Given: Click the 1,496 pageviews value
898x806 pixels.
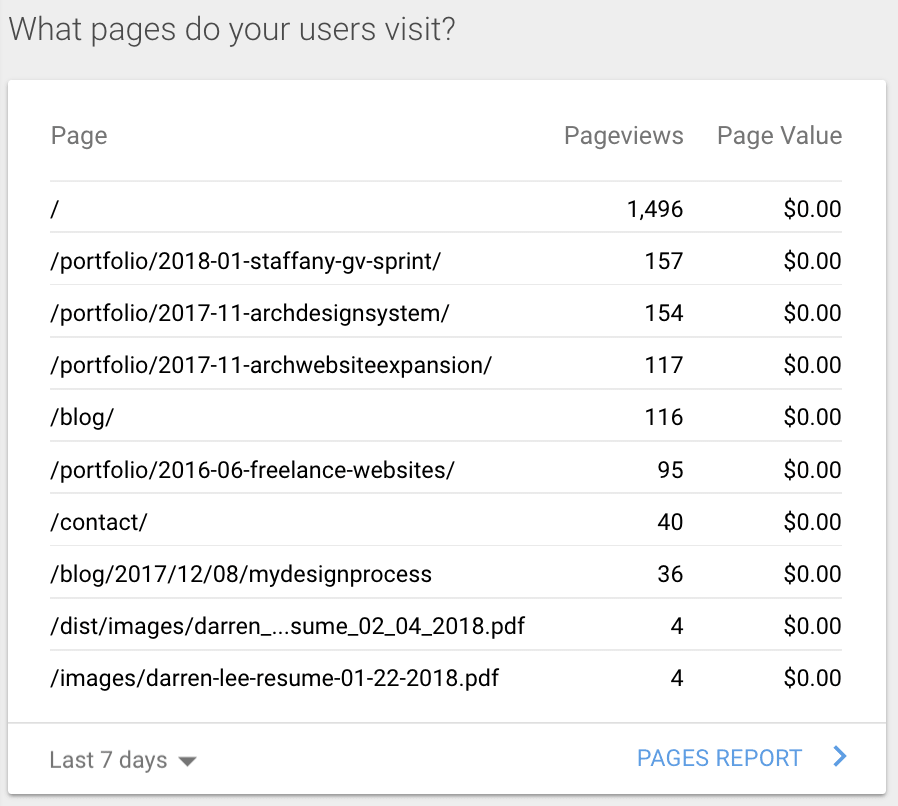Looking at the screenshot, I should tap(654, 209).
